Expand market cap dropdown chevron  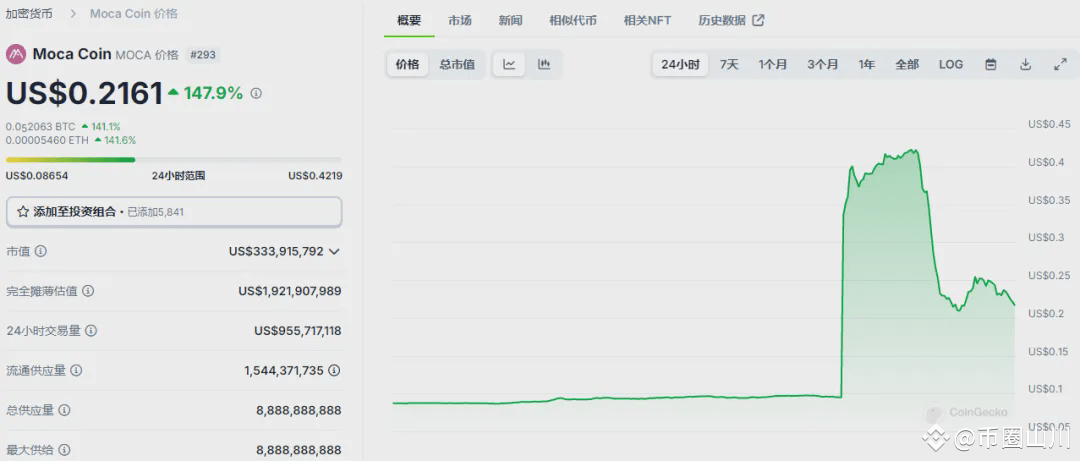[x=334, y=252]
